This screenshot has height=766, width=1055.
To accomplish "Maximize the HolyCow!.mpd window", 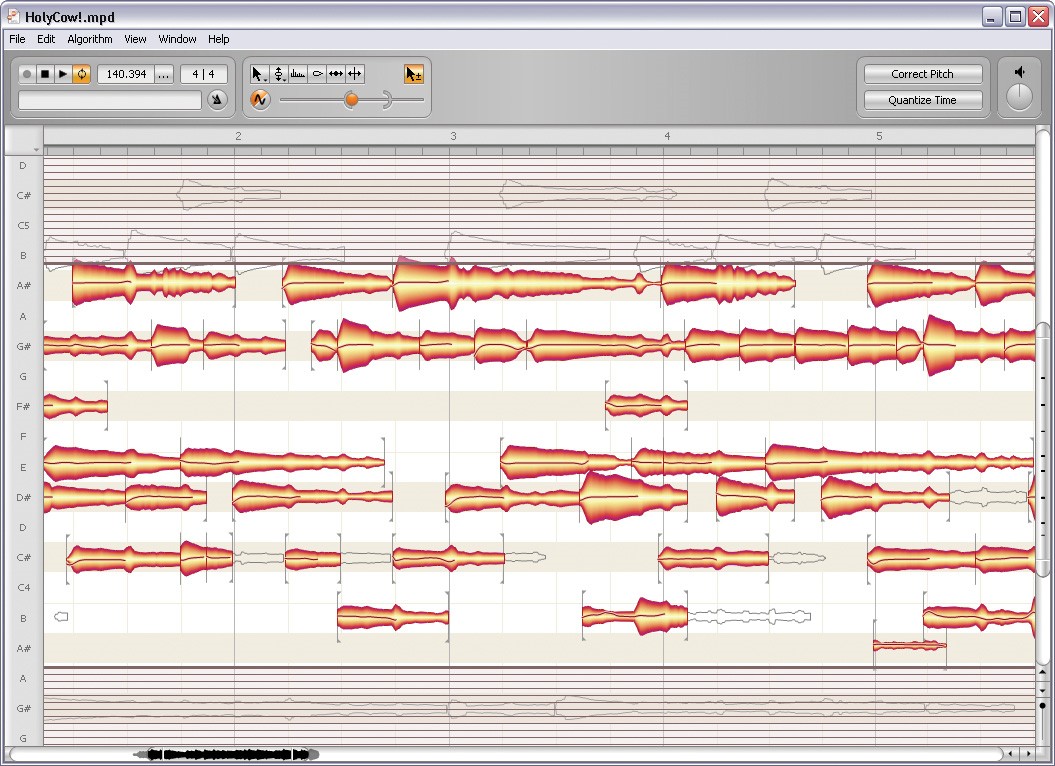I will (1015, 17).
